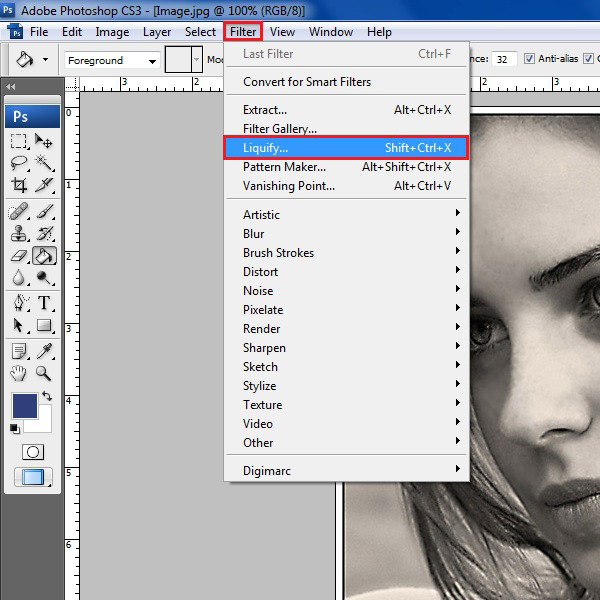Select the Magic Wand tool
Viewport: 600px width, 600px height.
[44, 163]
